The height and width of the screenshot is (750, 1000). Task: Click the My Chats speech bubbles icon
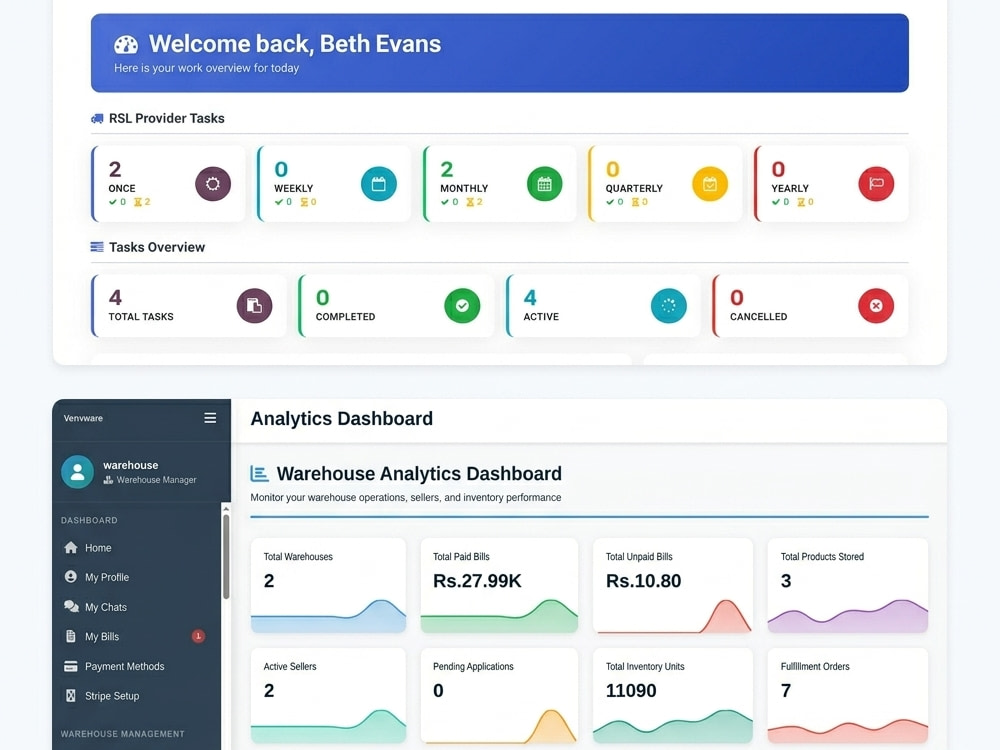71,607
